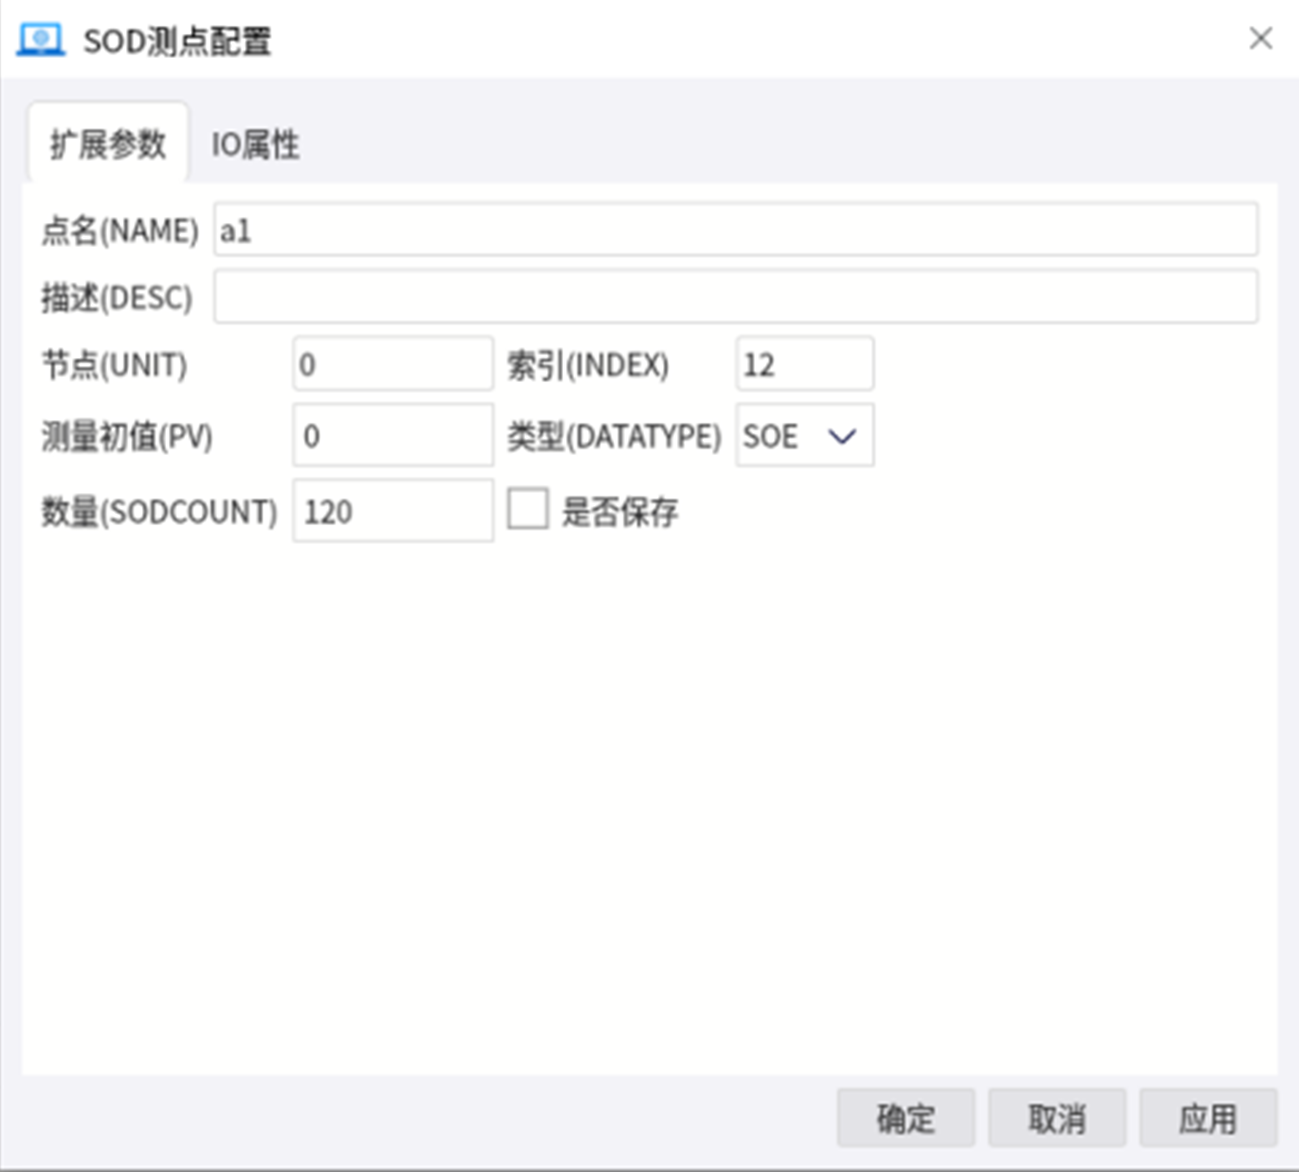1299x1172 pixels.
Task: Click the 类型(DATATYPE) label
Action: coord(613,436)
